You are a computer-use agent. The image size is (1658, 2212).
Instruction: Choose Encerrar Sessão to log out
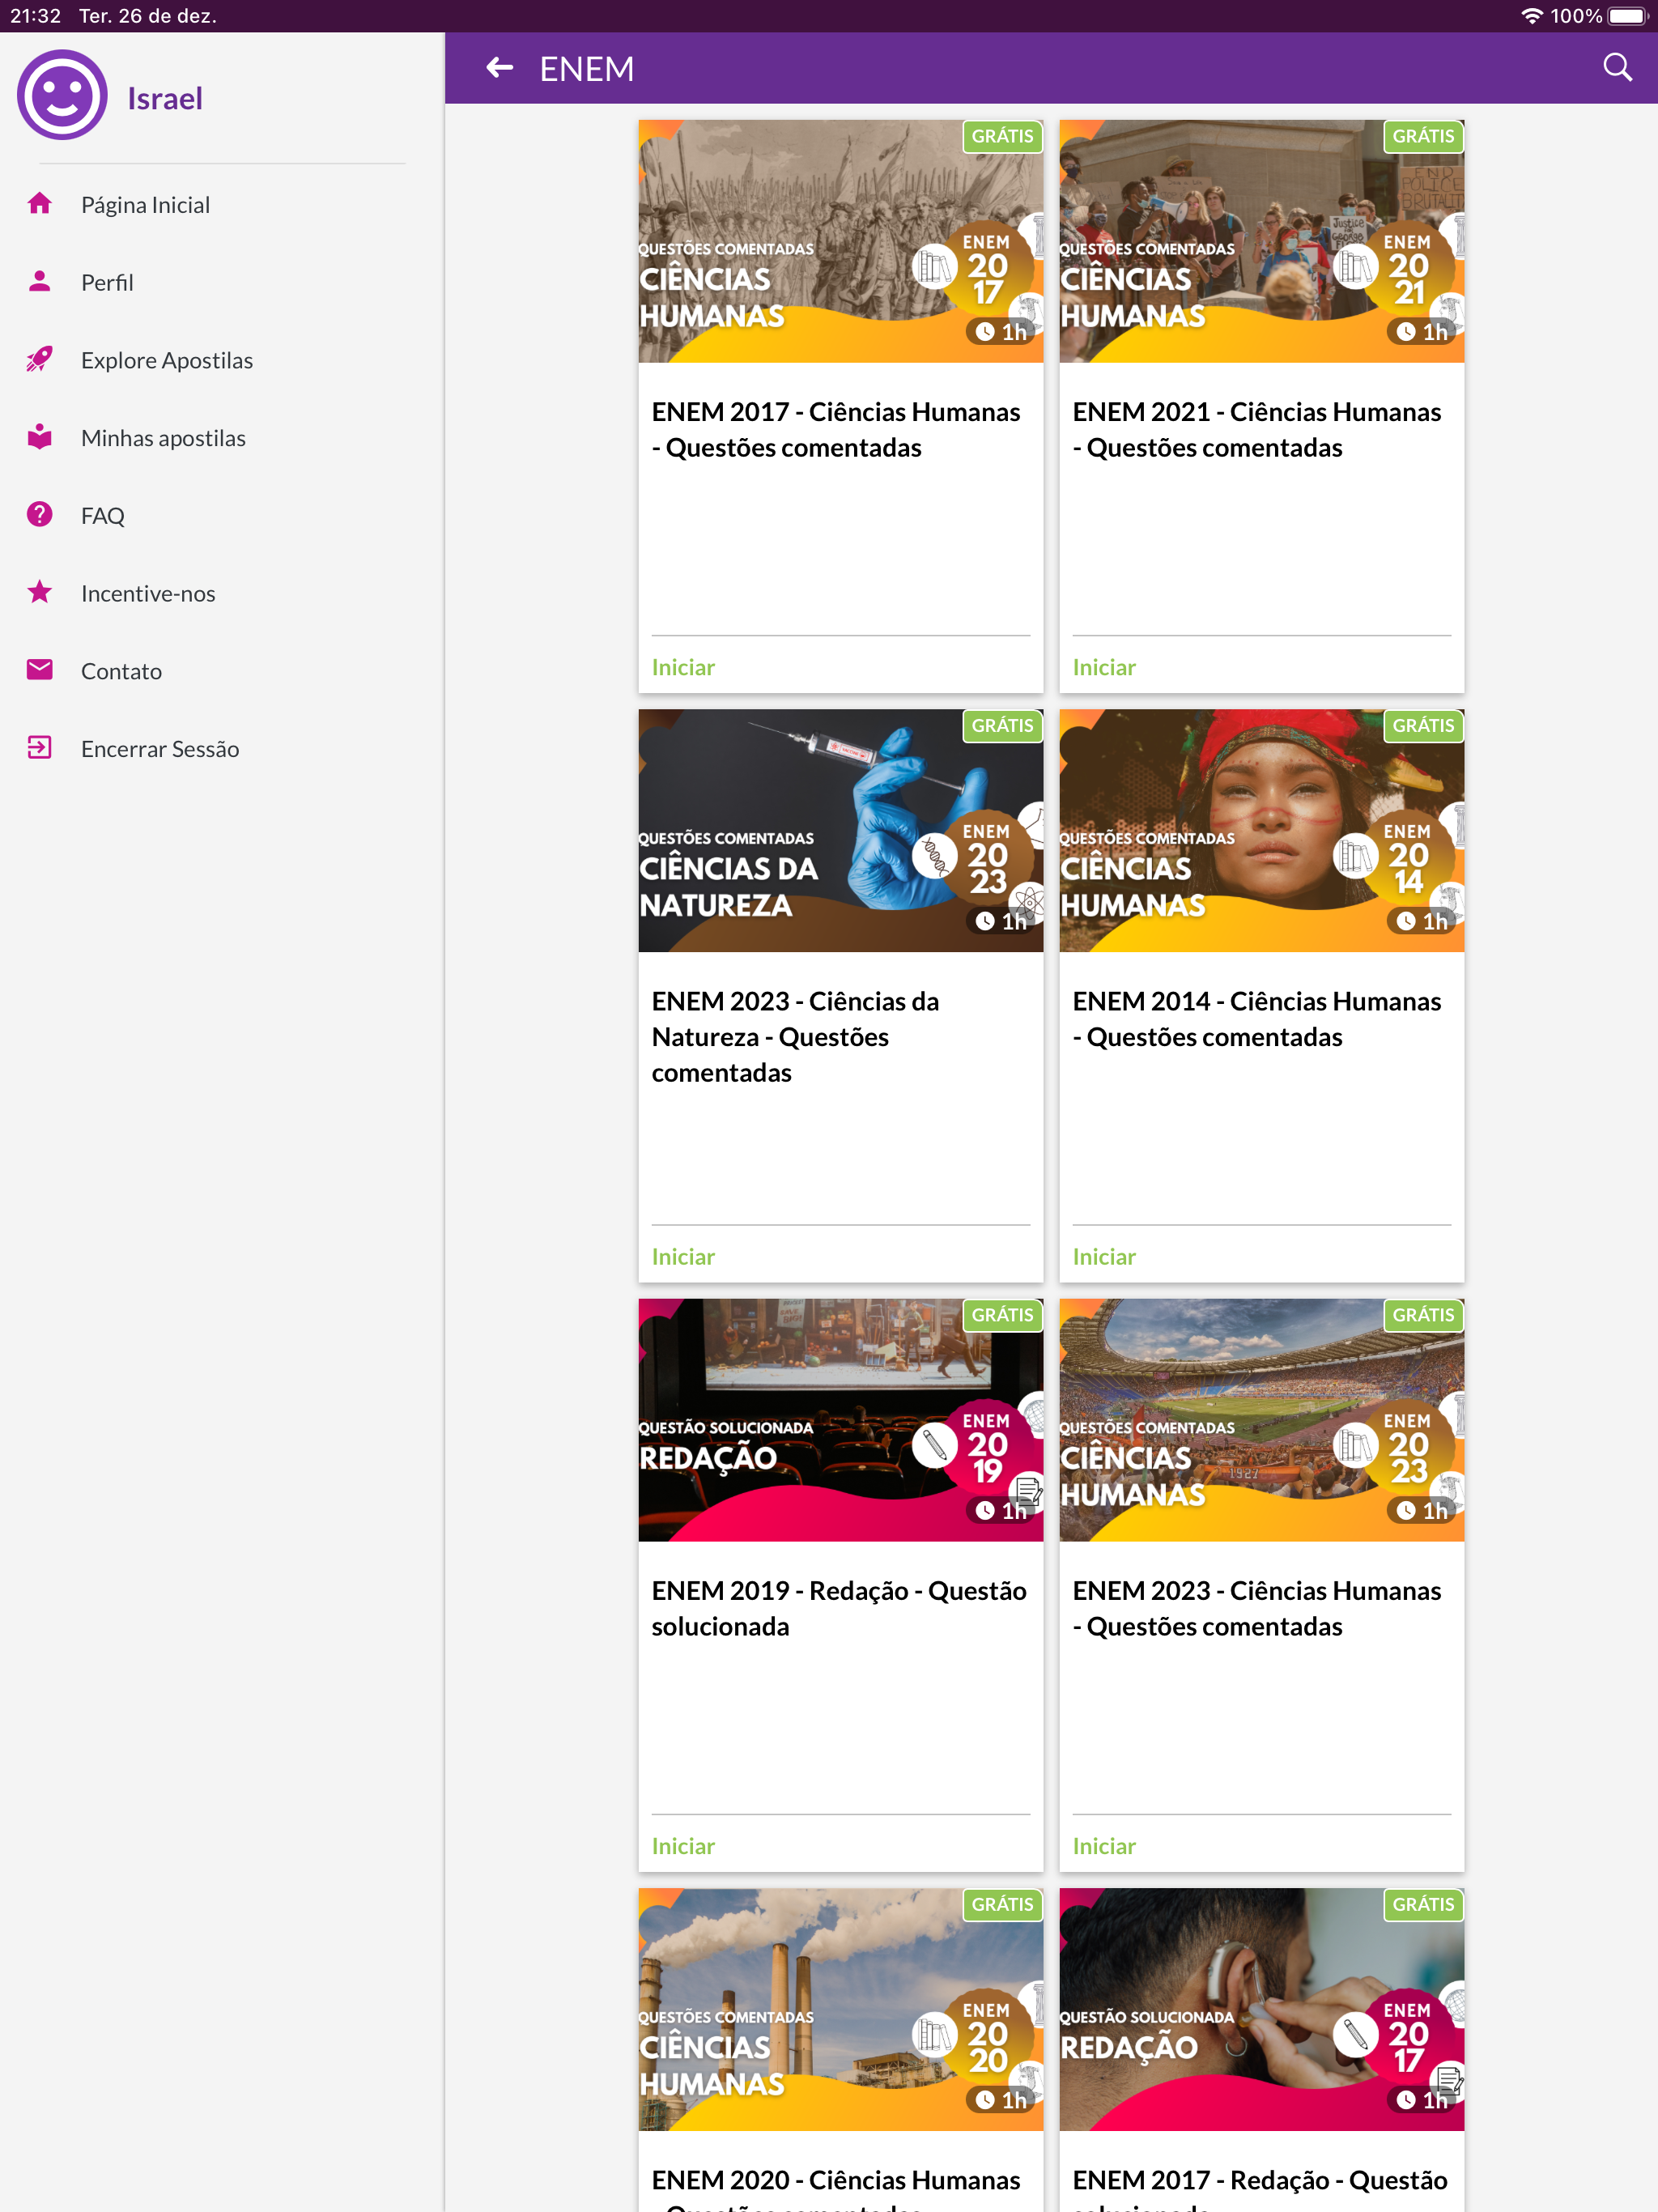pos(222,749)
